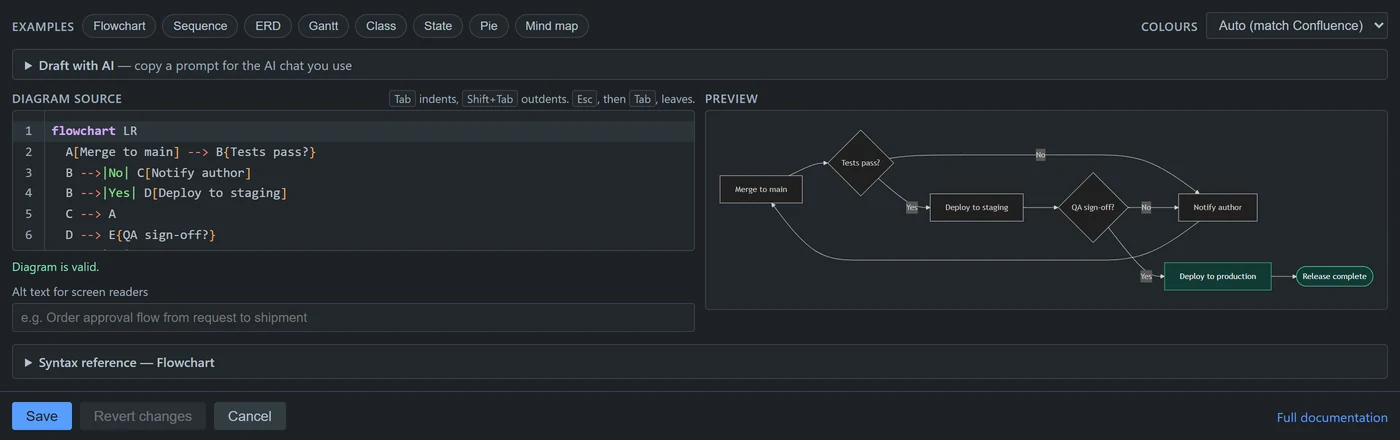The image size is (1400, 440).
Task: Load the ERD example diagram
Action: pos(268,26)
